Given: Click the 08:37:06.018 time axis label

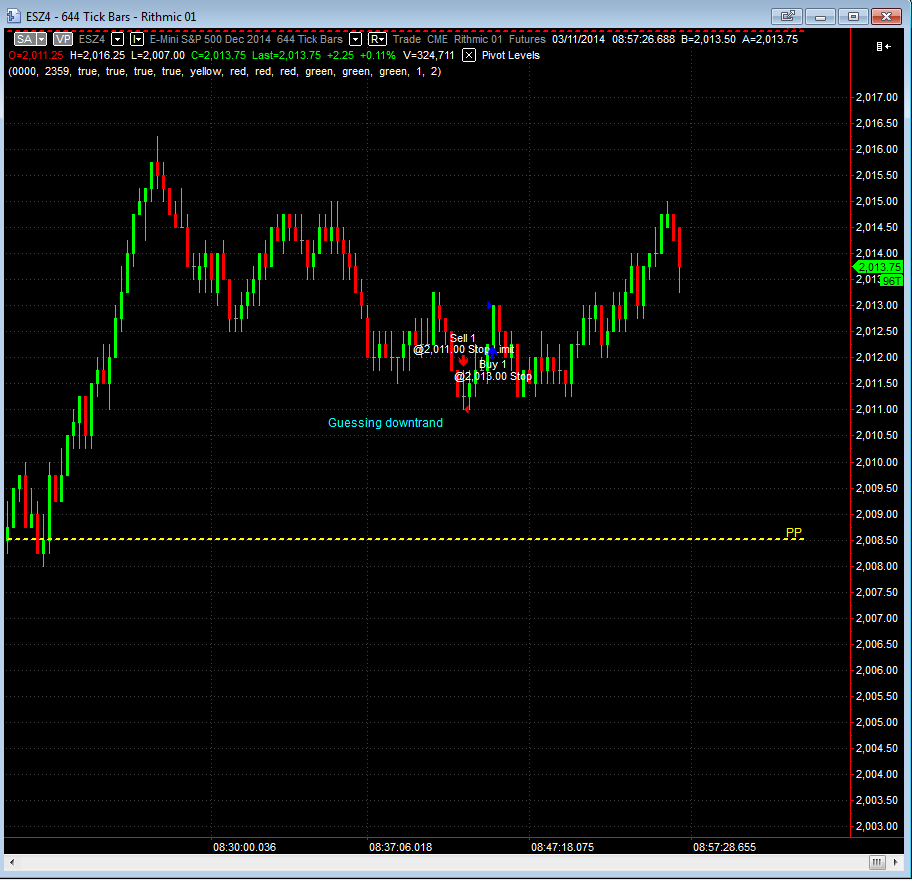Looking at the screenshot, I should pos(400,847).
